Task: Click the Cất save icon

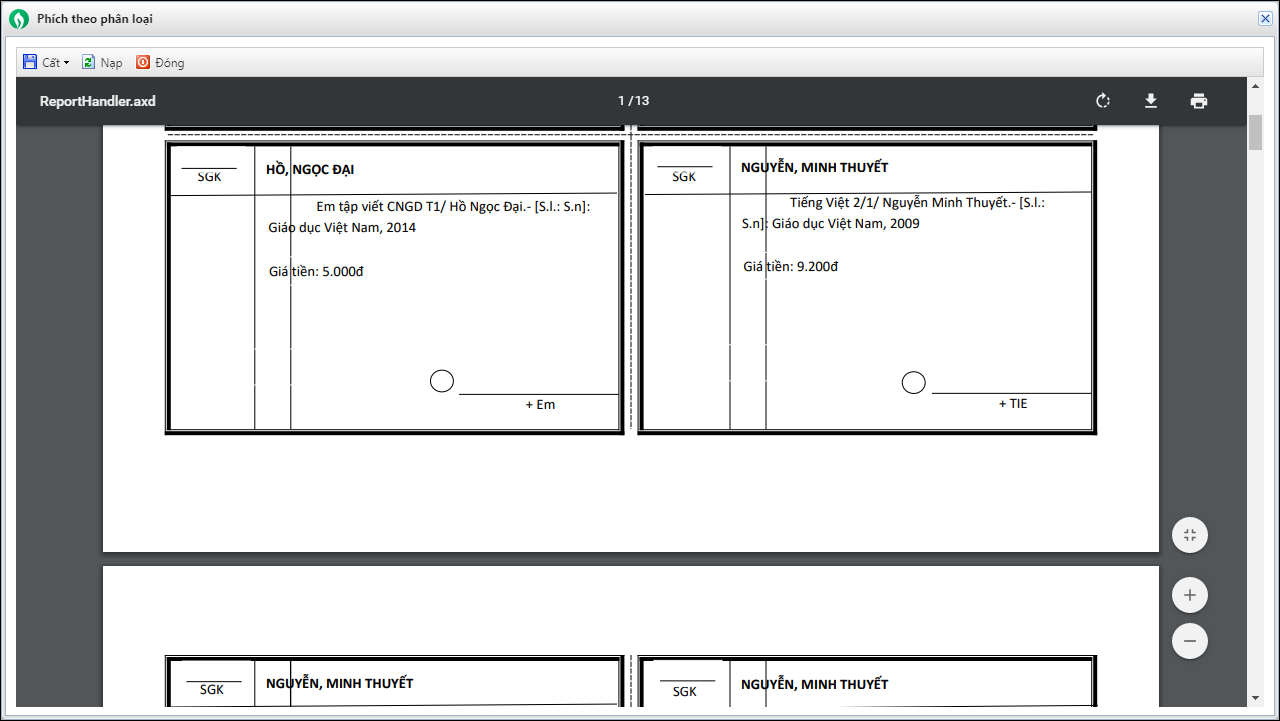Action: (30, 62)
